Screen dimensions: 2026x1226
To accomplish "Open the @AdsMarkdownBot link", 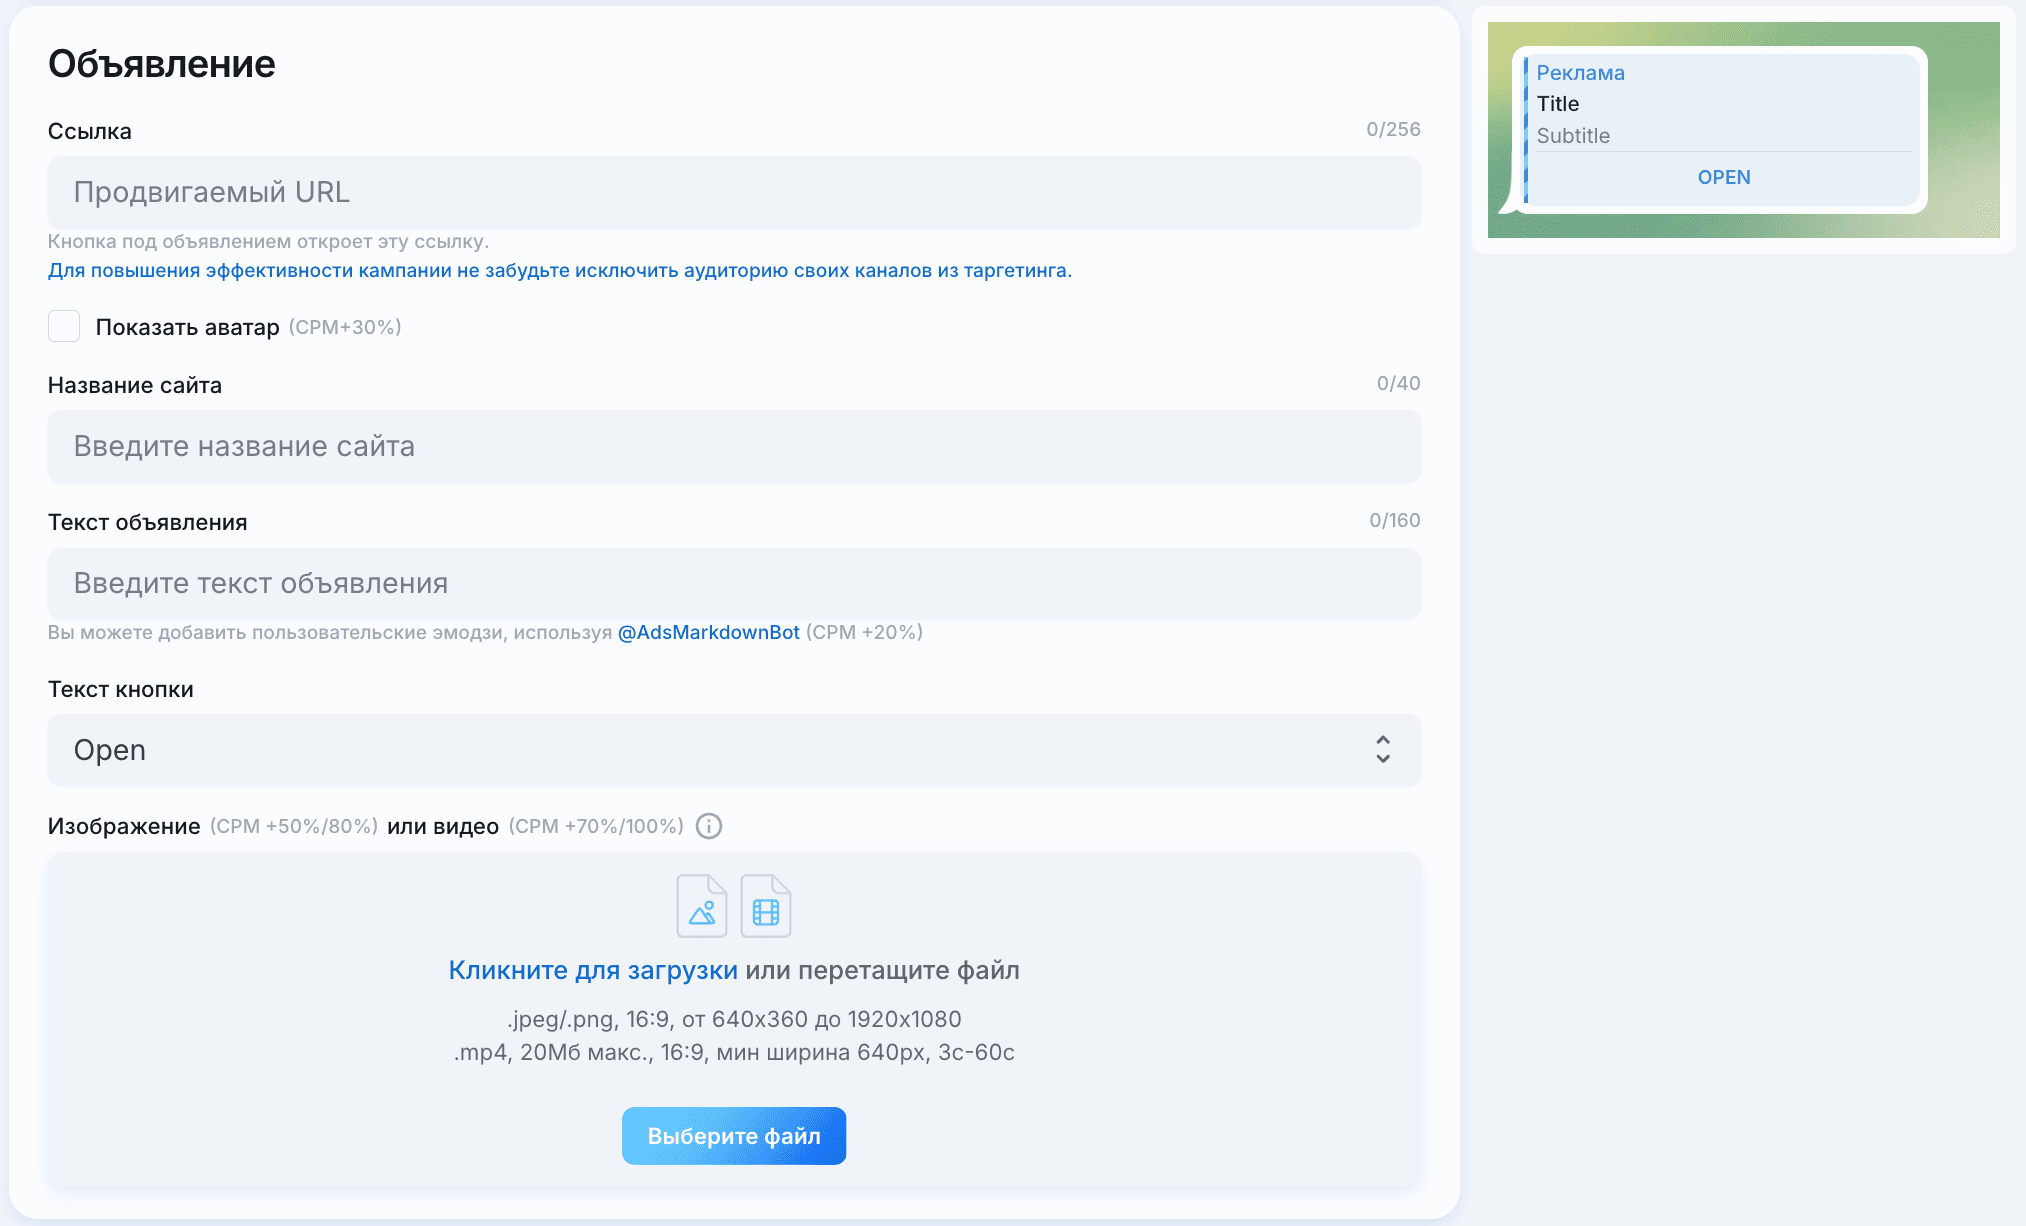I will [x=709, y=632].
